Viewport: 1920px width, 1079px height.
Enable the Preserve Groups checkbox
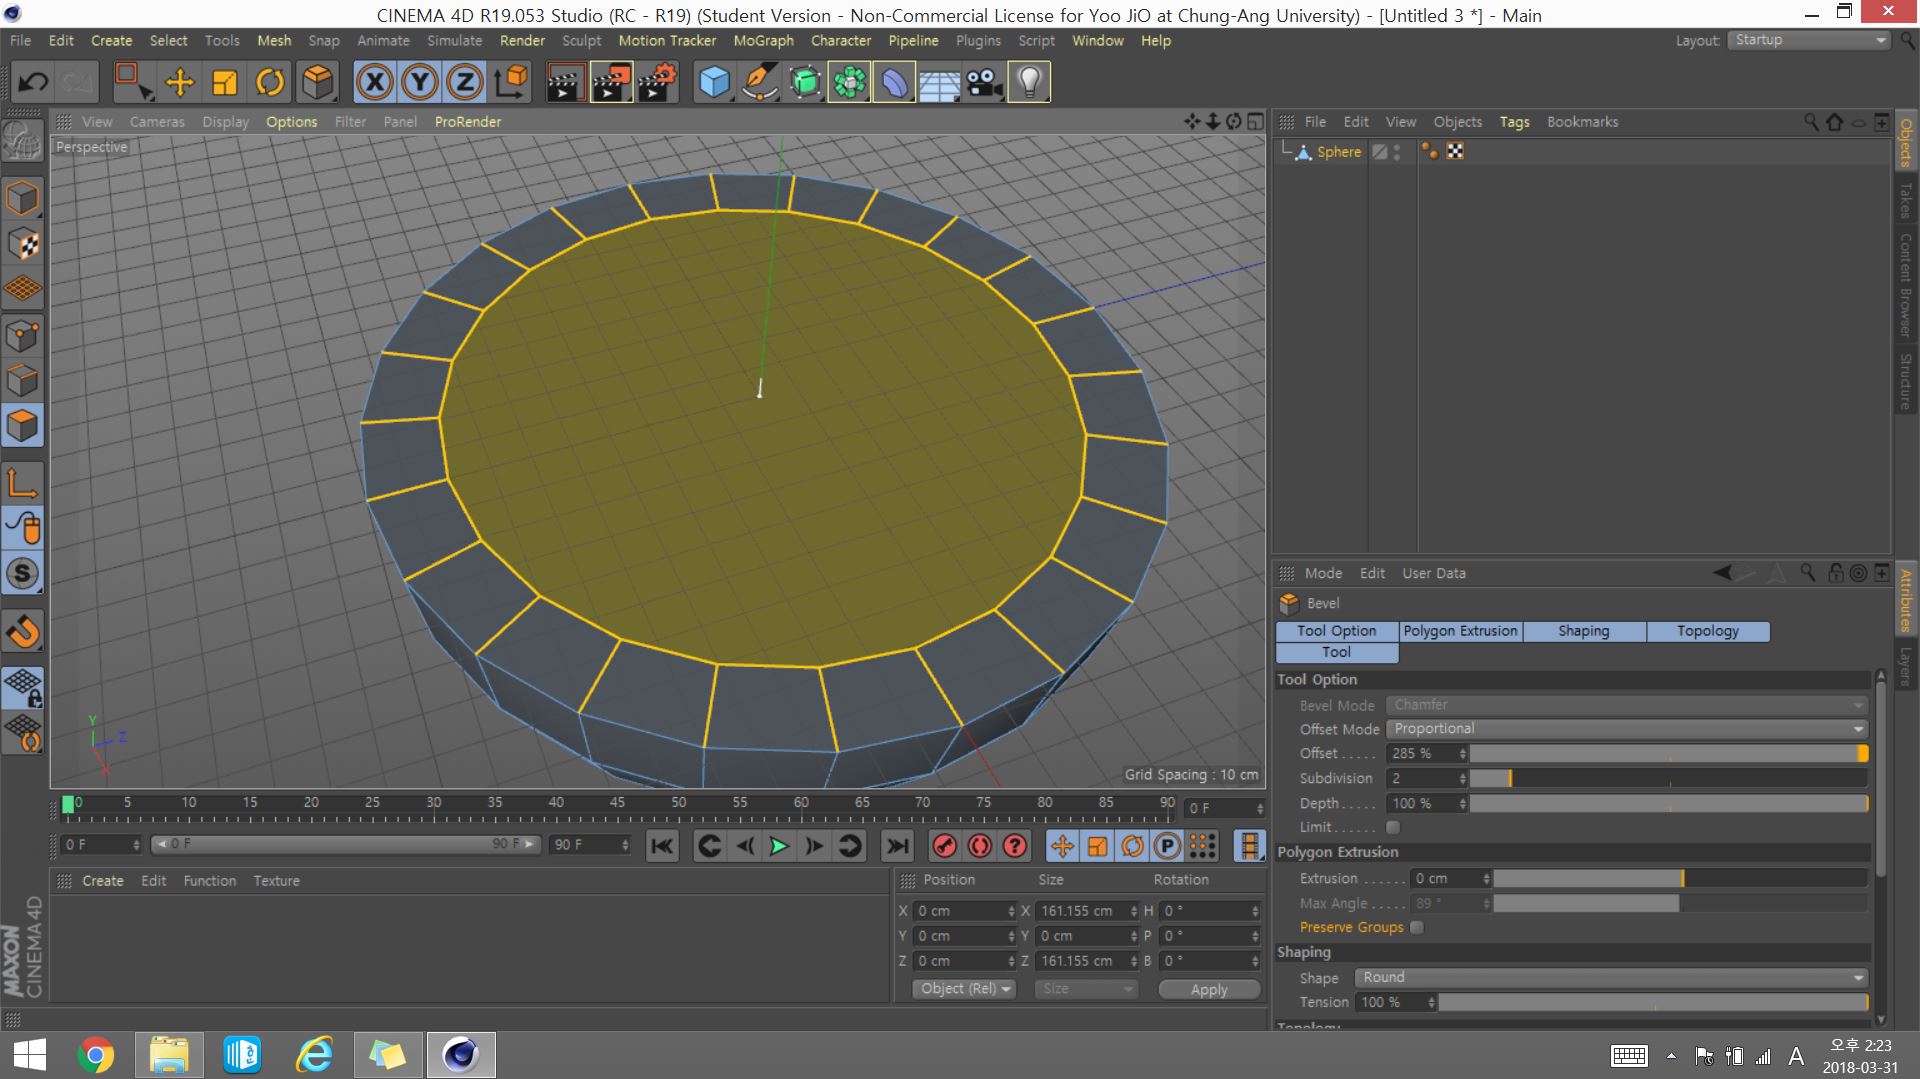coord(1417,927)
